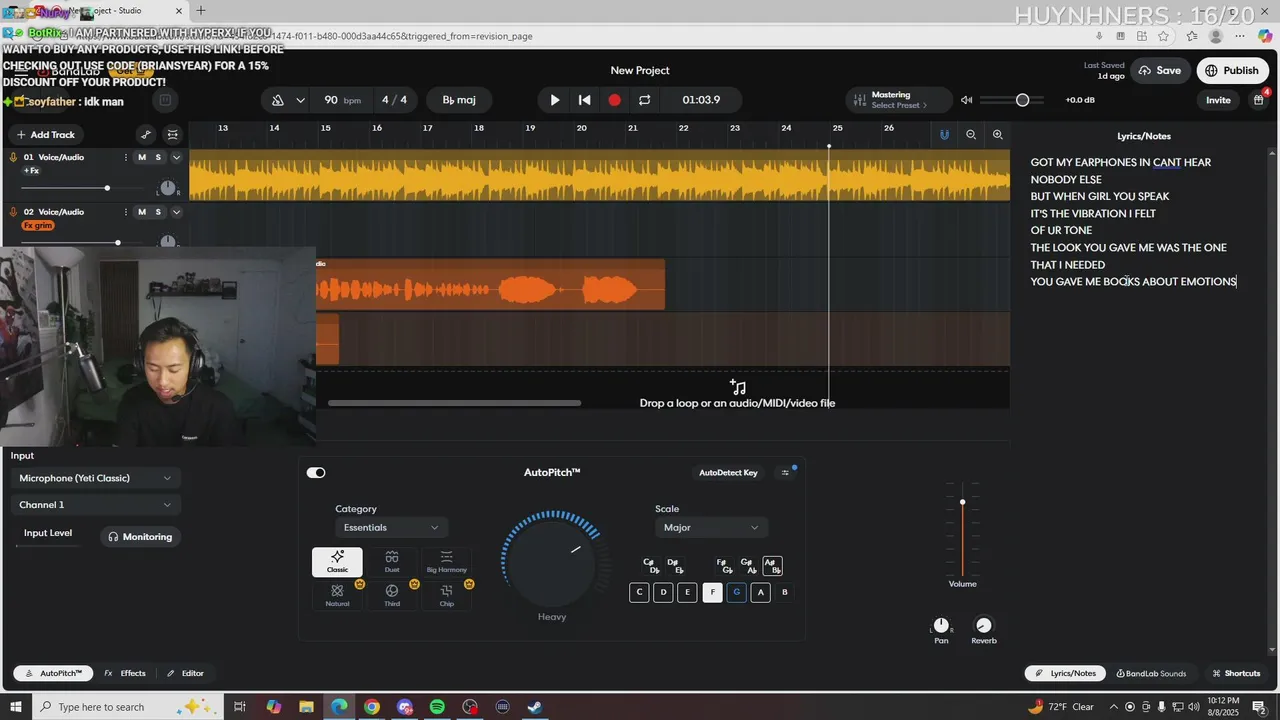Add Fx to track 01
Image resolution: width=1280 pixels, height=720 pixels.
tap(31, 171)
